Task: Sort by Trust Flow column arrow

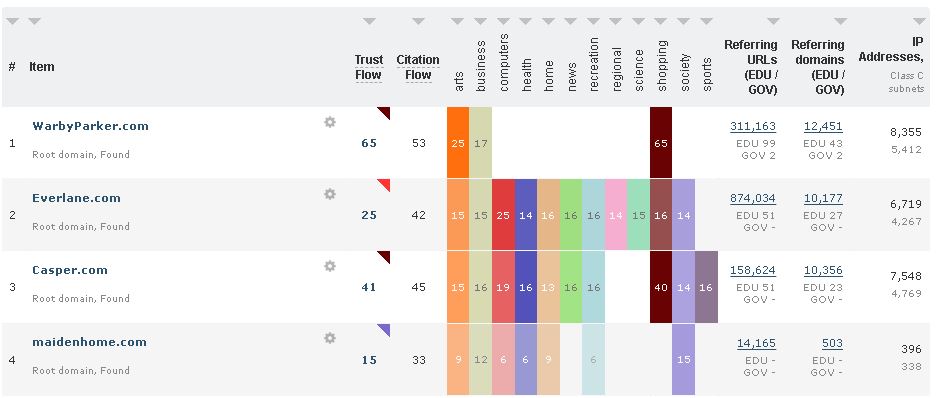Action: tap(369, 22)
